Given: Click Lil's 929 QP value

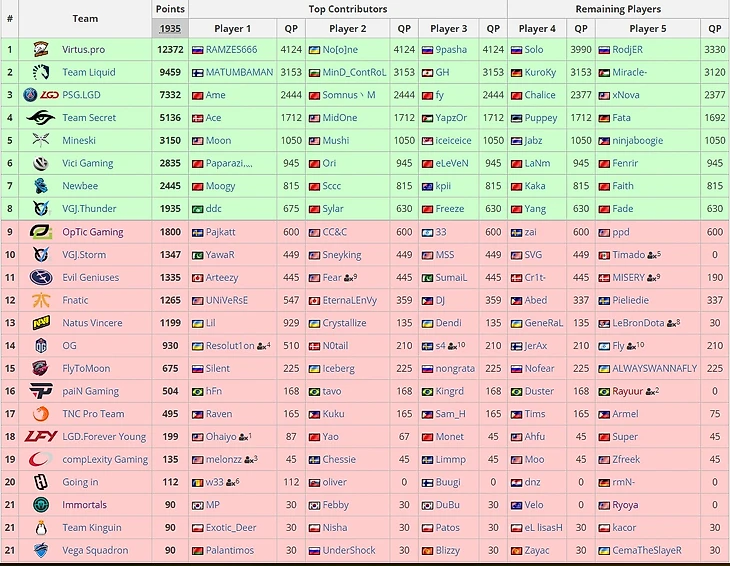Looking at the screenshot, I should pos(291,323).
